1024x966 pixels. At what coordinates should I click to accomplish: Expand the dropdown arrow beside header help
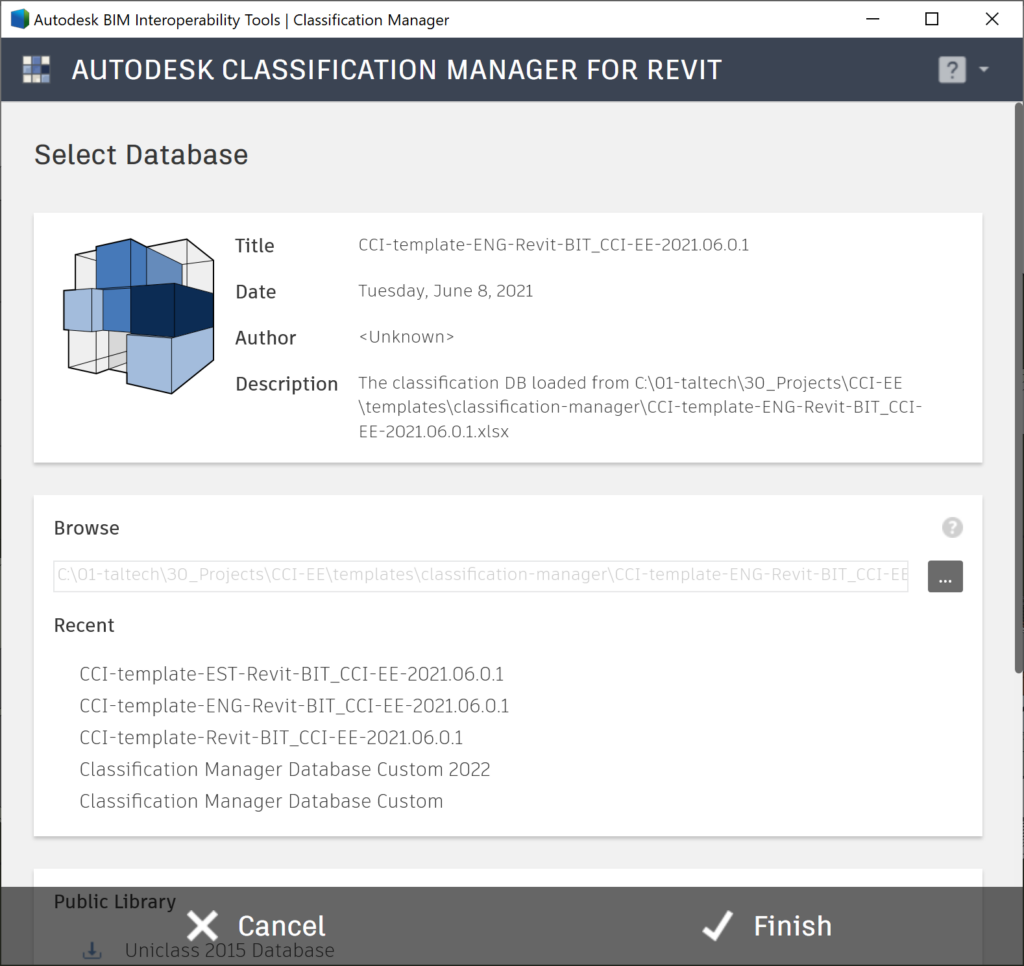984,69
